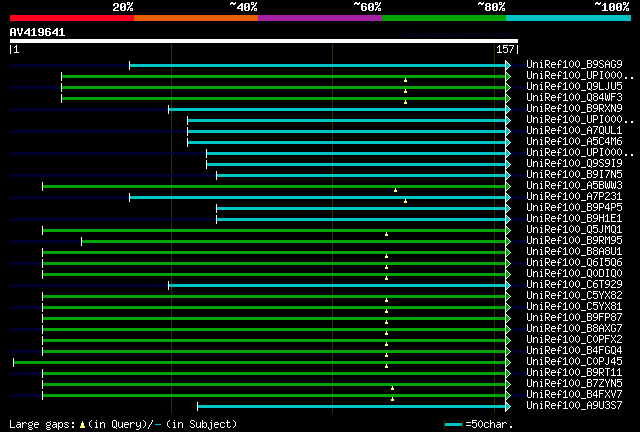The height and width of the screenshot is (432, 640).
Task: Choose the UniRef100_C5YX82 entry
Action: coord(574,296)
